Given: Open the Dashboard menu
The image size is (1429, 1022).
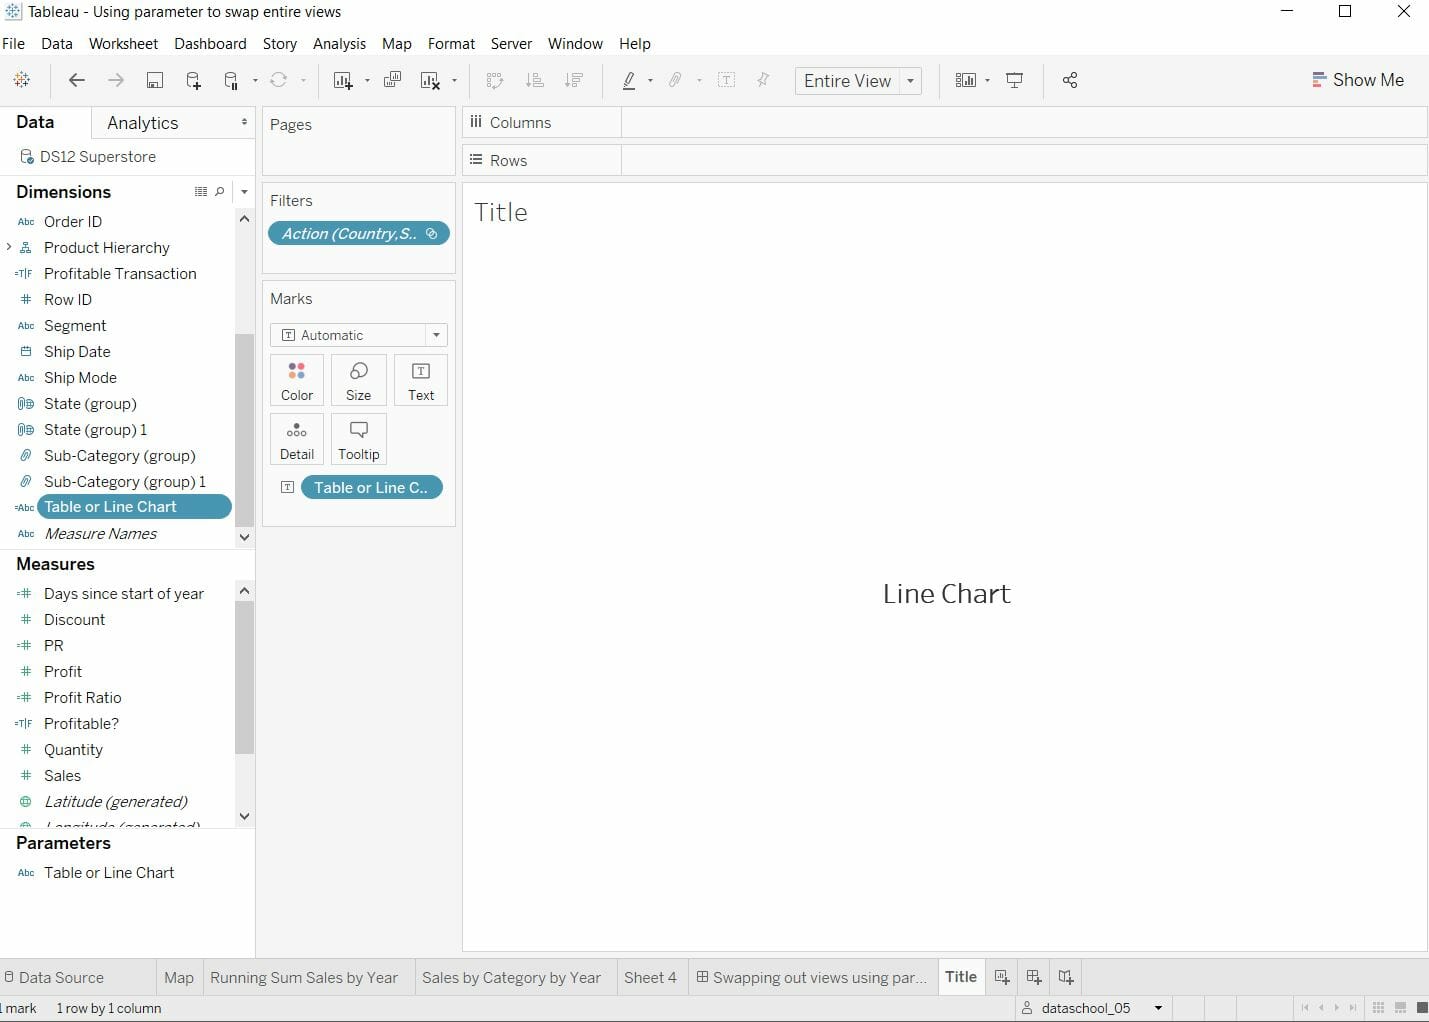Looking at the screenshot, I should (x=210, y=44).
